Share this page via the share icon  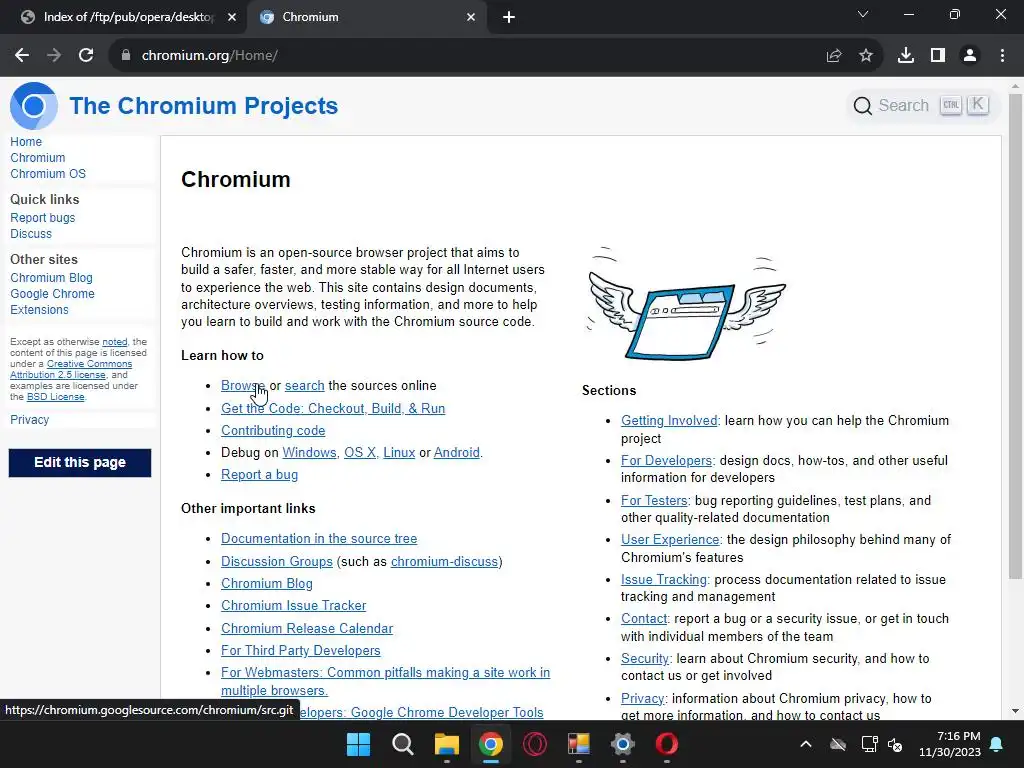click(833, 56)
